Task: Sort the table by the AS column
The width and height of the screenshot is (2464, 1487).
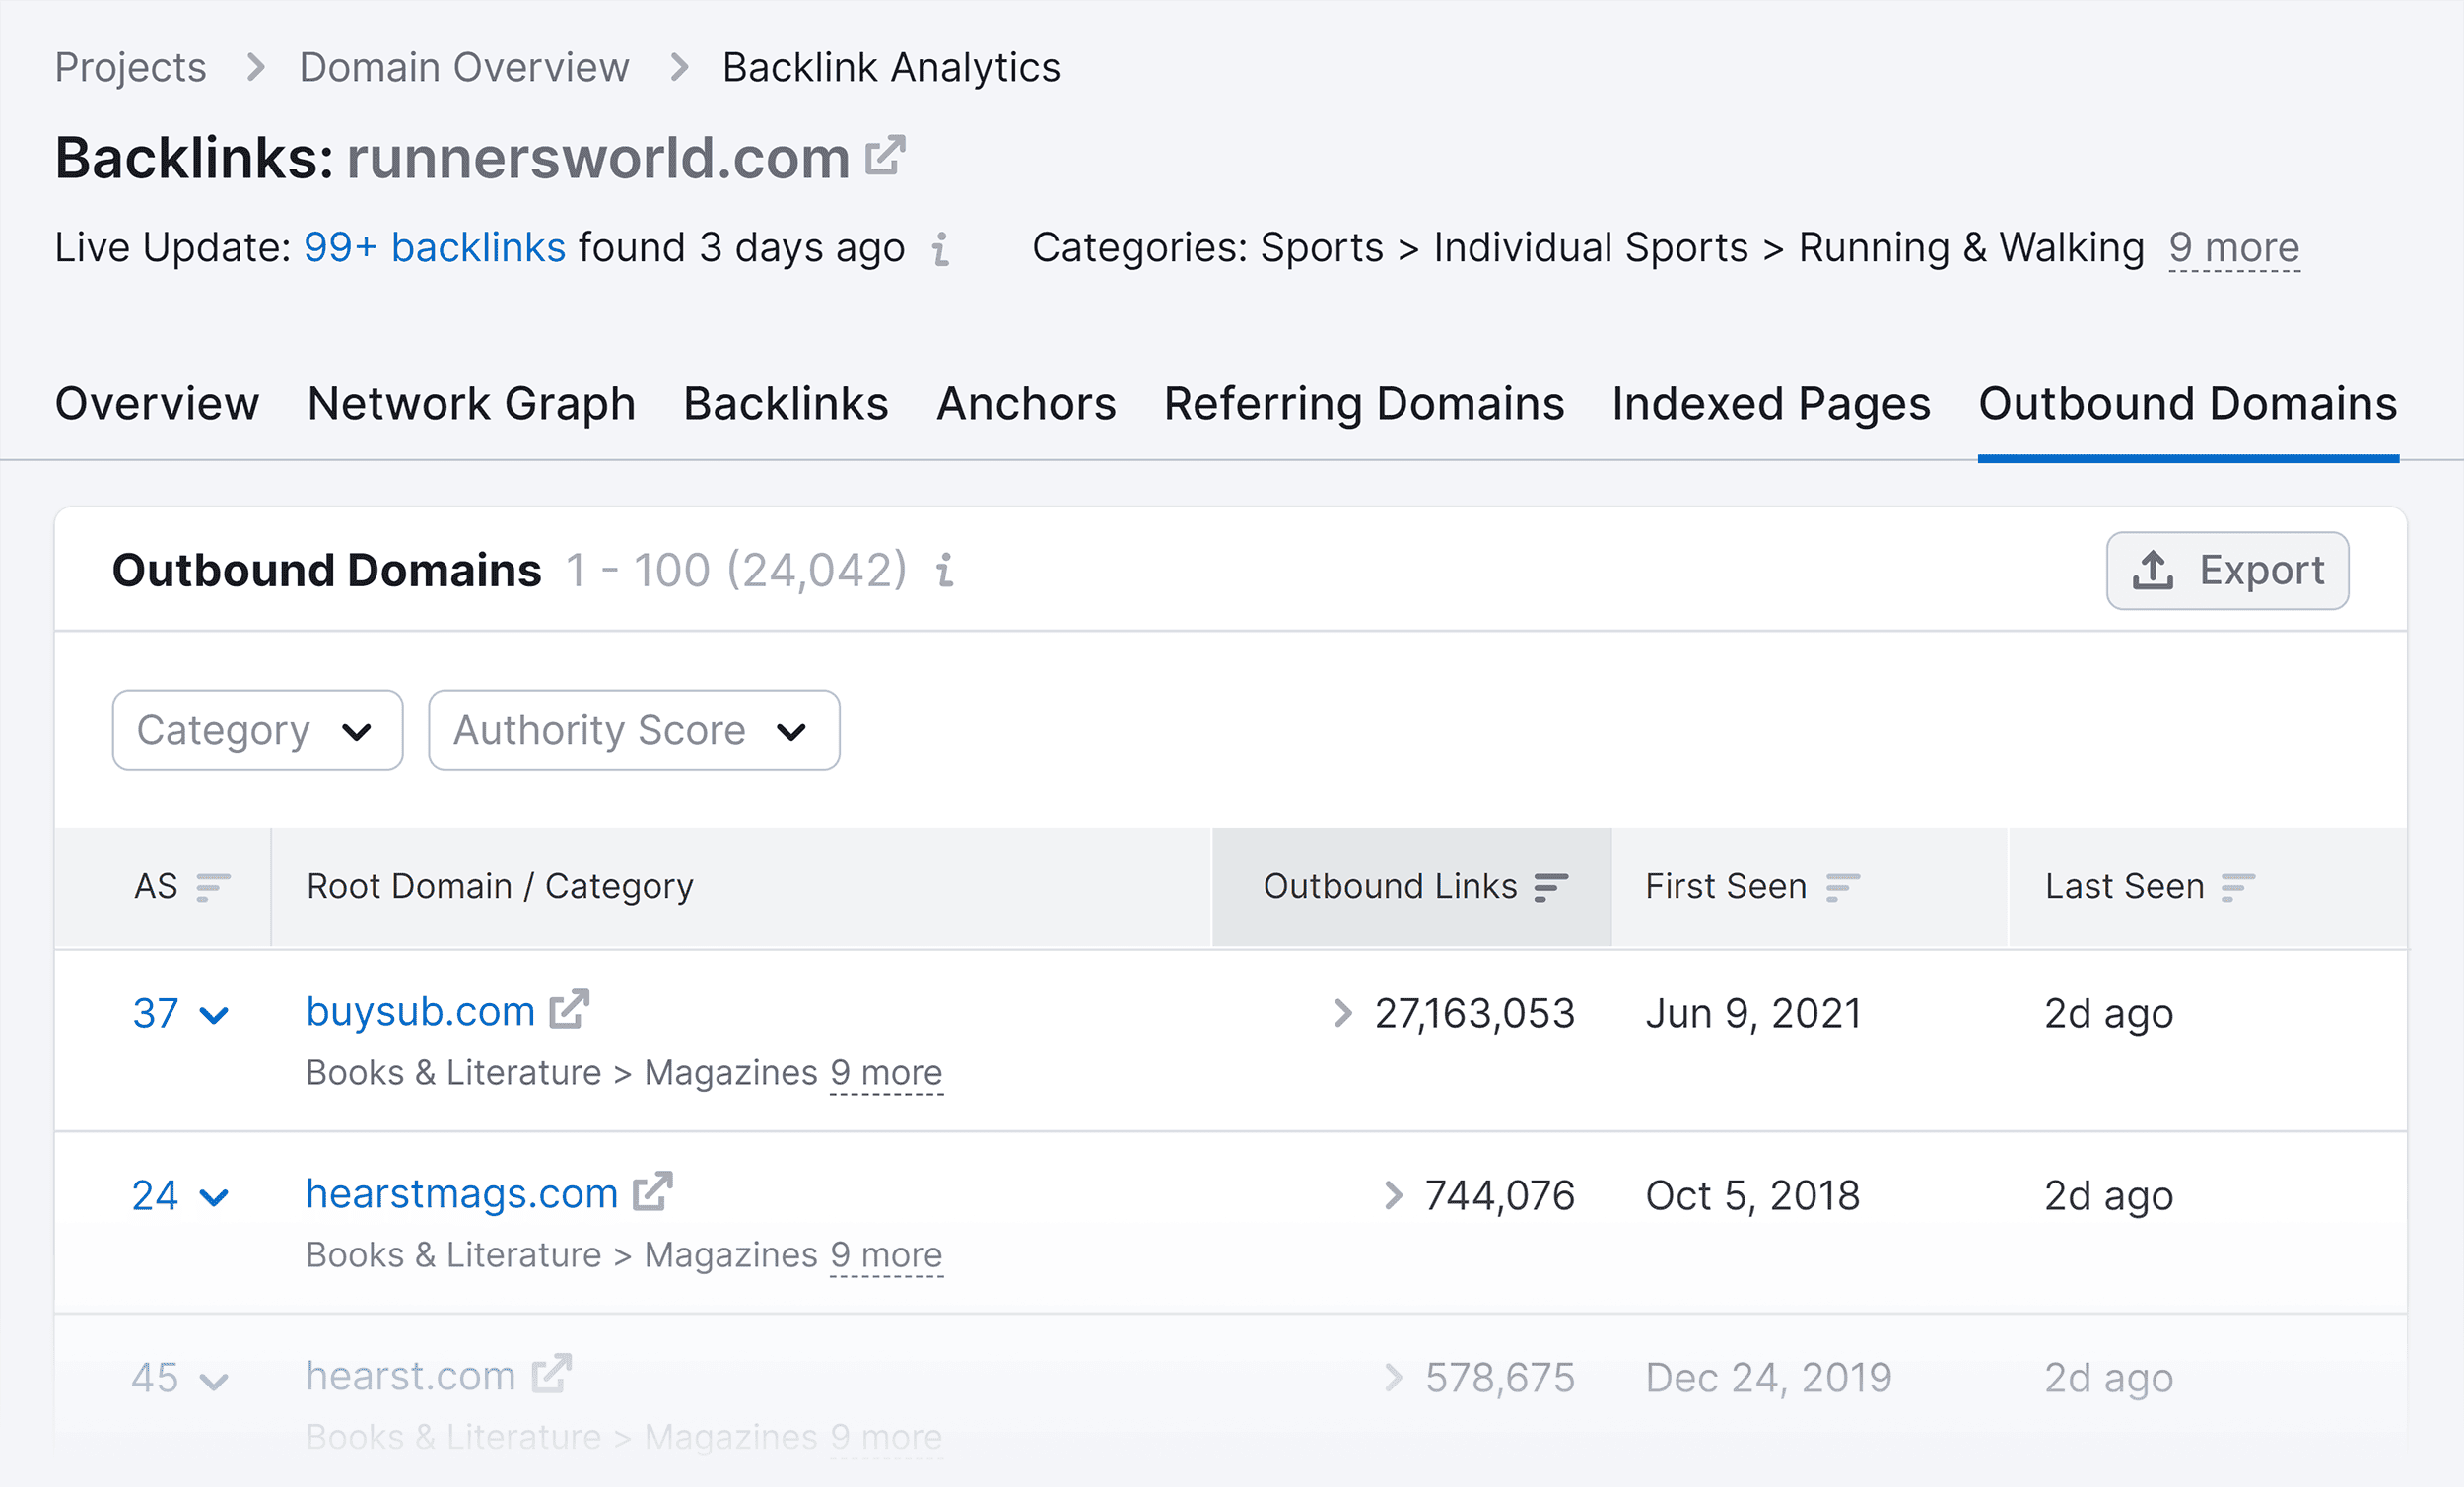Action: tap(211, 886)
